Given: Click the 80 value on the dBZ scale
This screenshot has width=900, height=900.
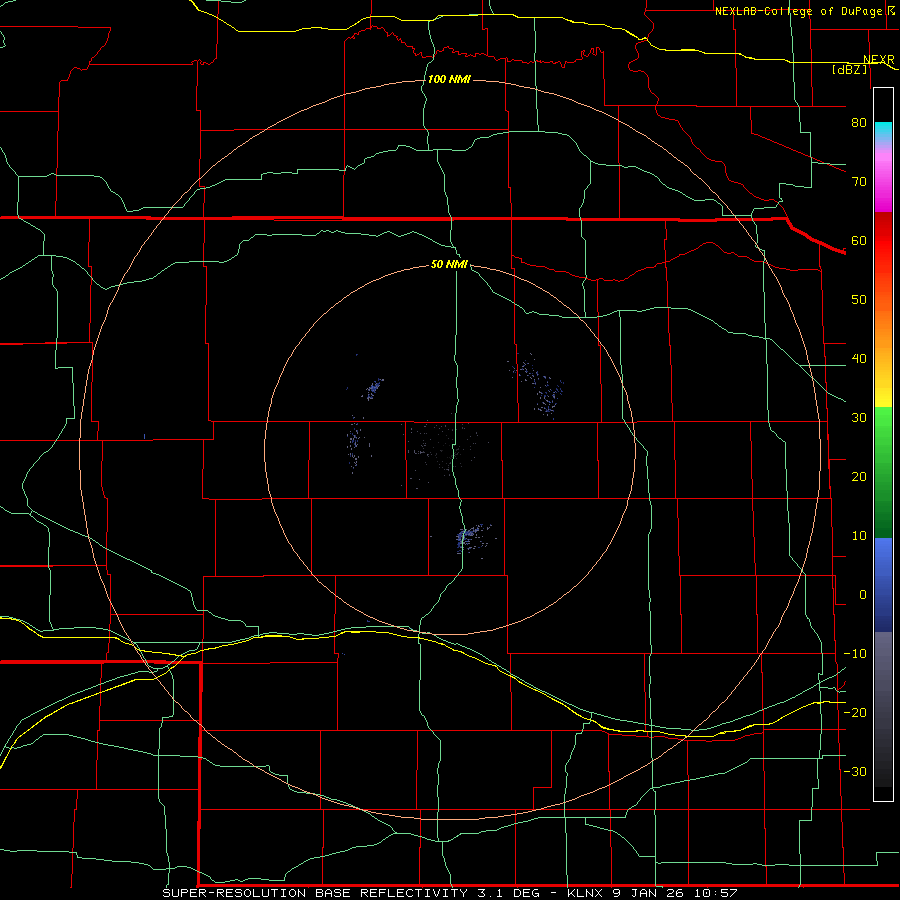Looking at the screenshot, I should (859, 123).
